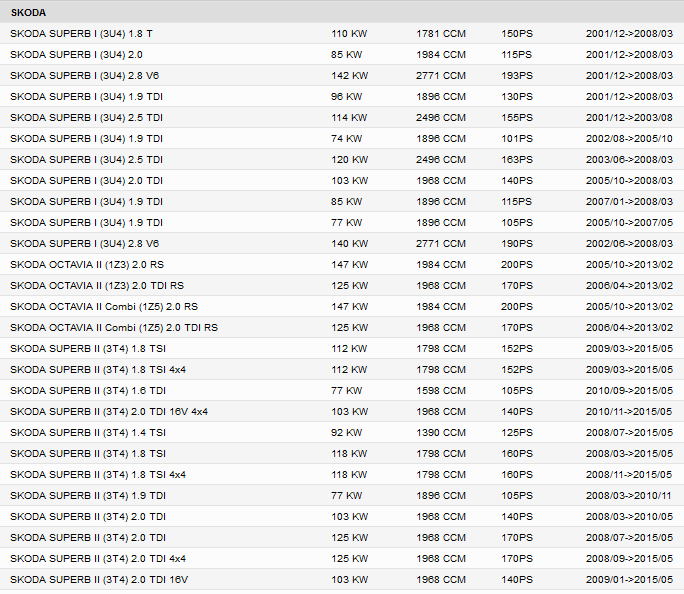
Task: Click date range 2008/03->2010/11
Action: click(x=628, y=495)
